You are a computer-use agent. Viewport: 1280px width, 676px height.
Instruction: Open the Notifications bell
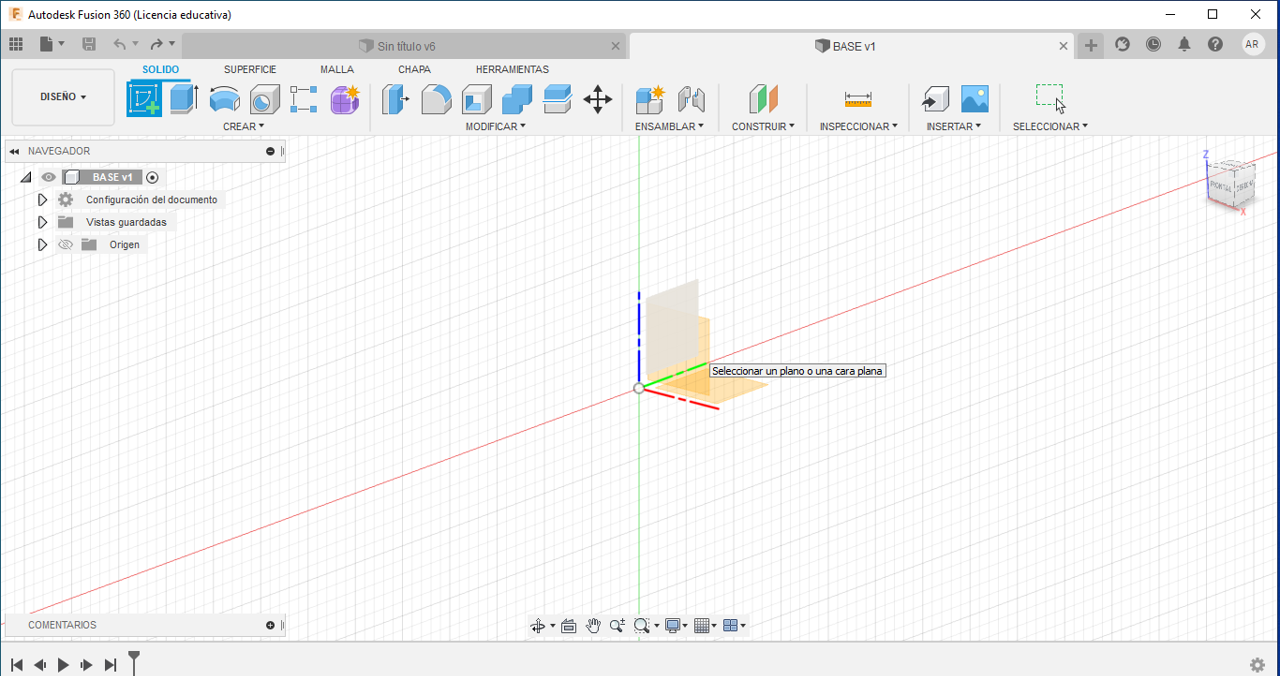1184,45
